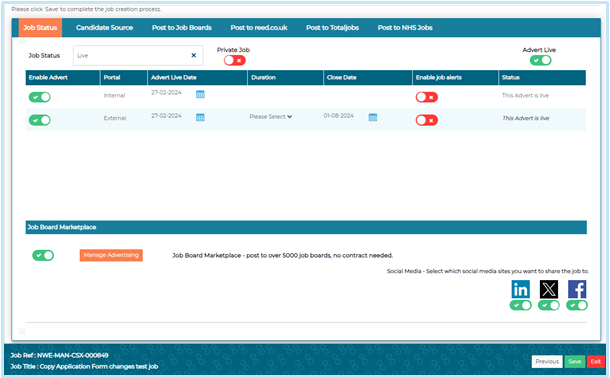
Task: Click Internal Advert Live Date 27-02-2024
Action: click(166, 93)
